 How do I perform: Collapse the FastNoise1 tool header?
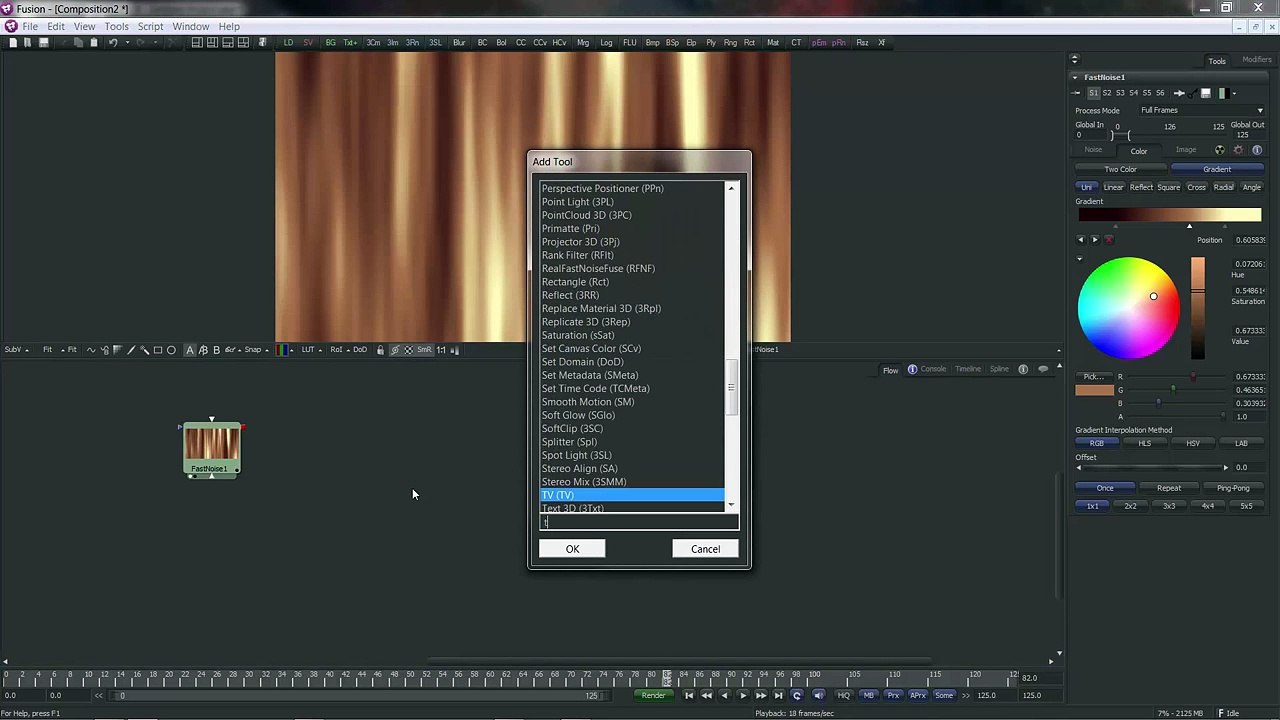point(1075,77)
